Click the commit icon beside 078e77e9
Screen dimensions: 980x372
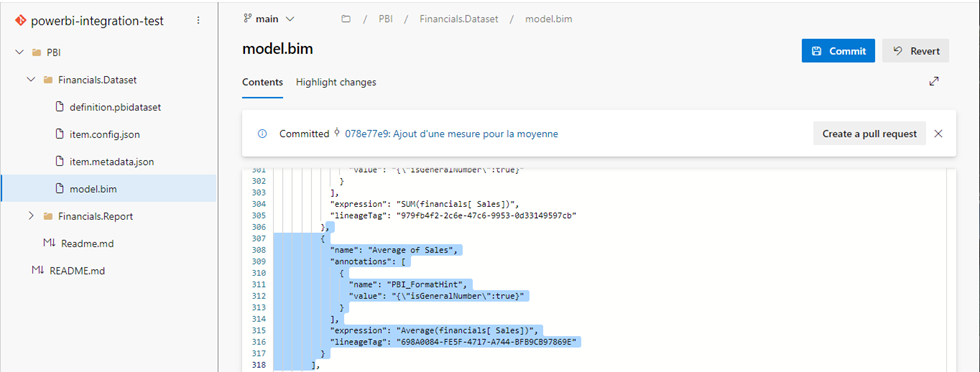tap(338, 133)
